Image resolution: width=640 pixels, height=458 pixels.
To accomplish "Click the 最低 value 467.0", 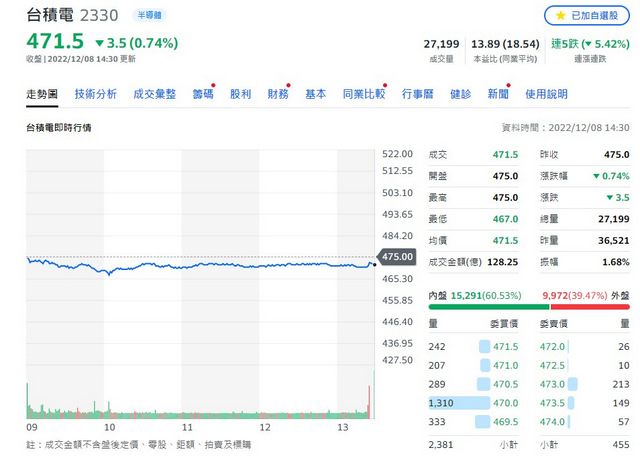I will pyautogui.click(x=505, y=219).
